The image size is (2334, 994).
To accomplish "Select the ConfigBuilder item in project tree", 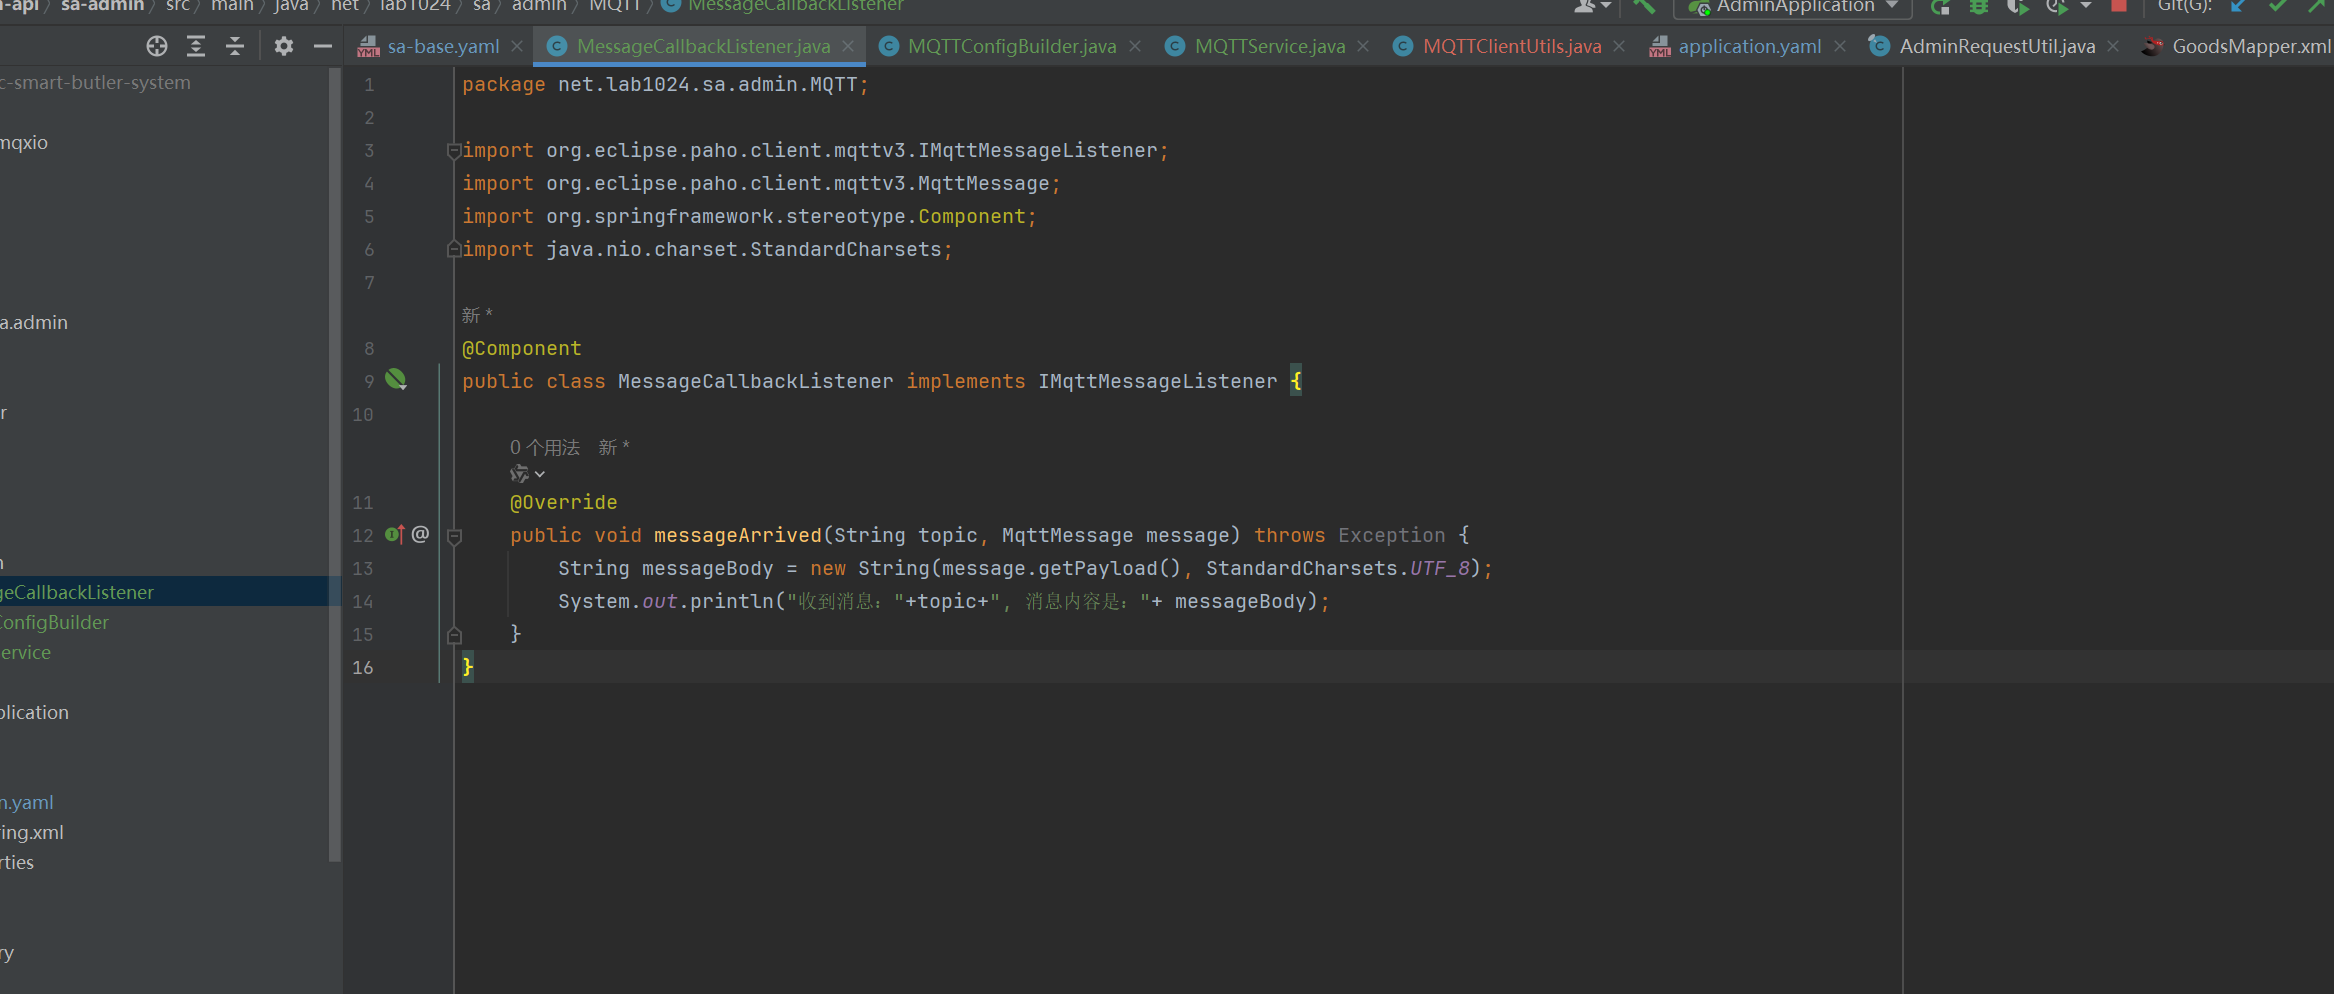I will click(54, 622).
